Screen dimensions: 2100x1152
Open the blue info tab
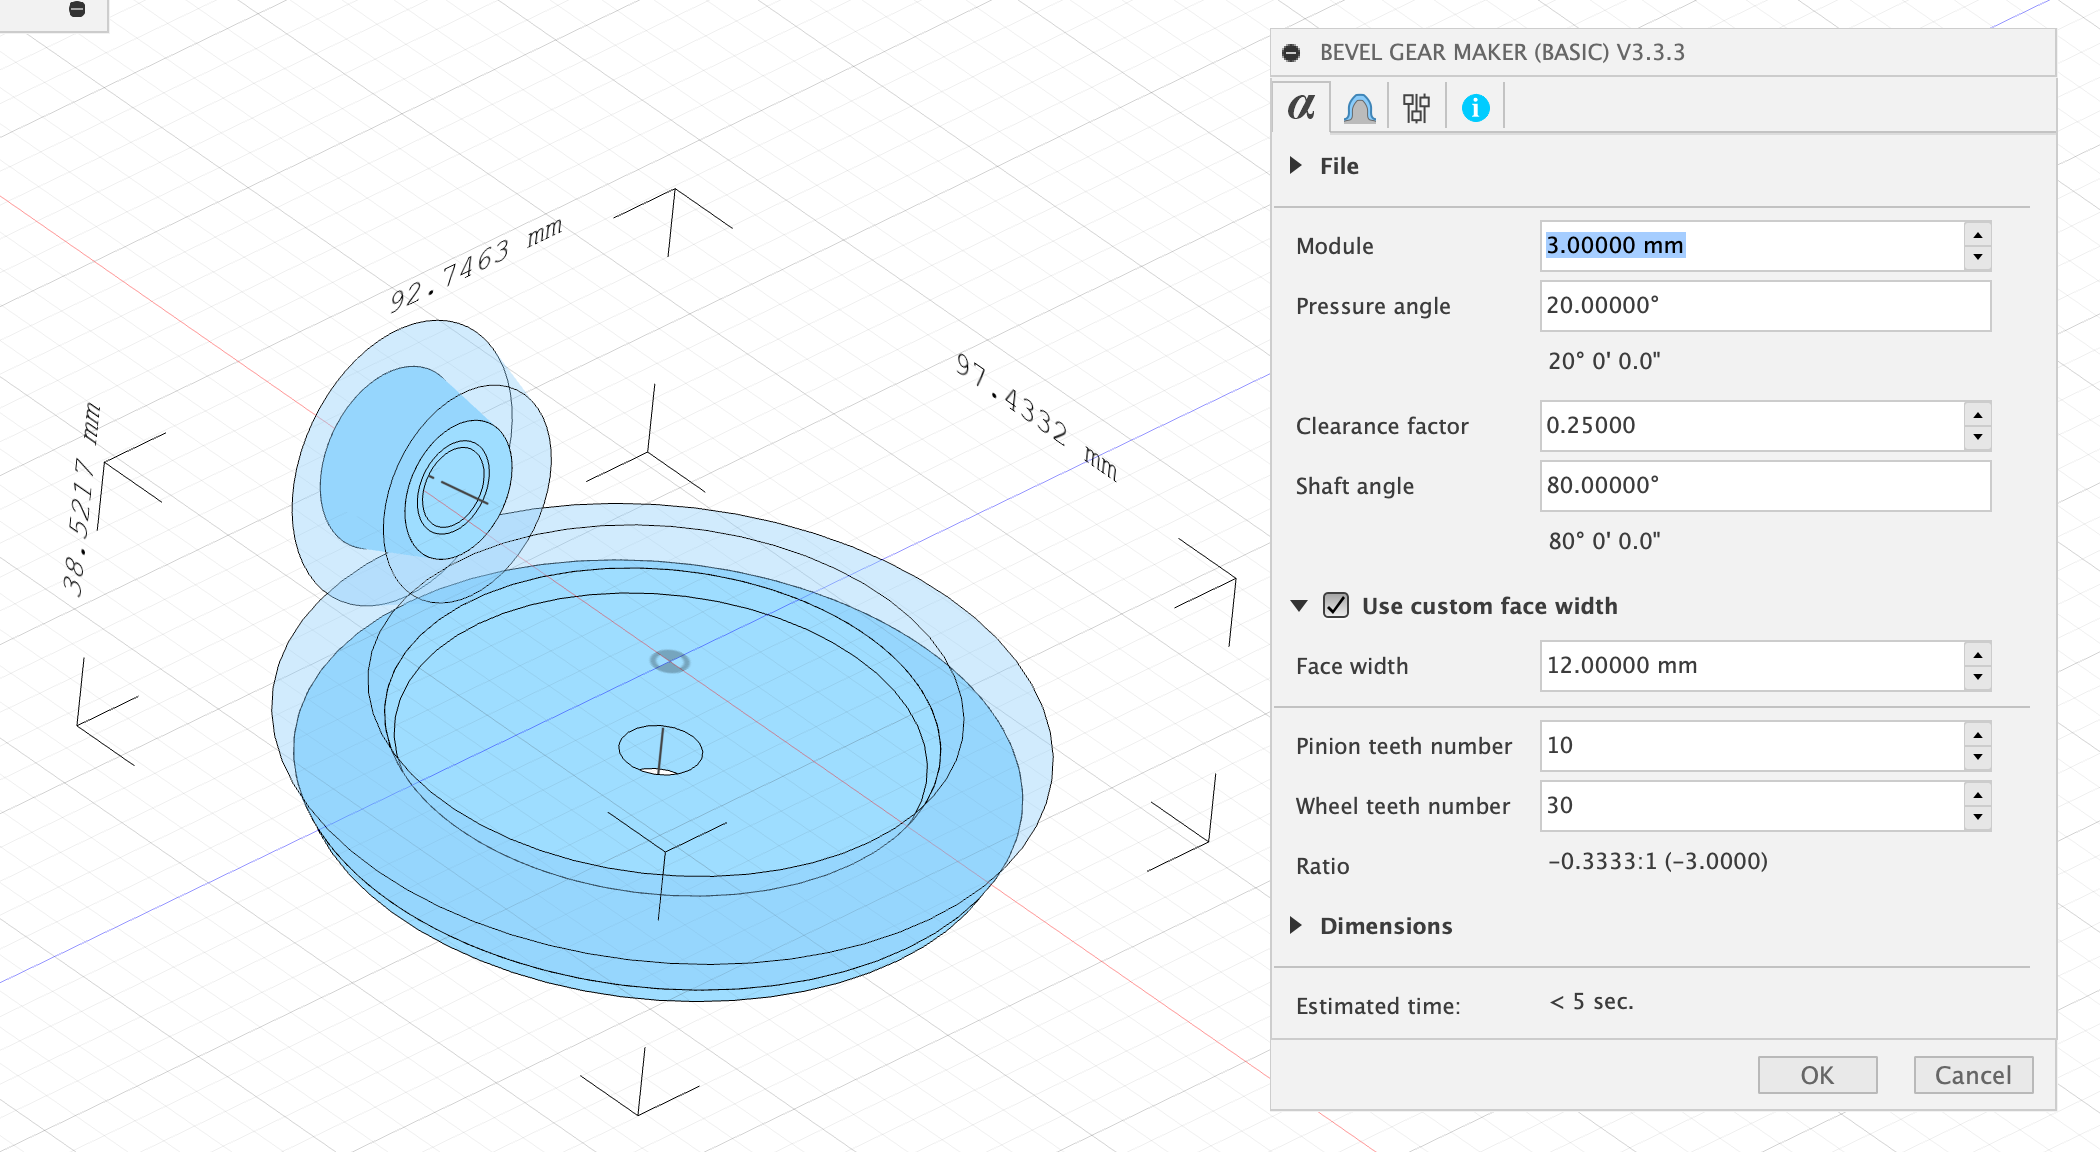coord(1475,107)
